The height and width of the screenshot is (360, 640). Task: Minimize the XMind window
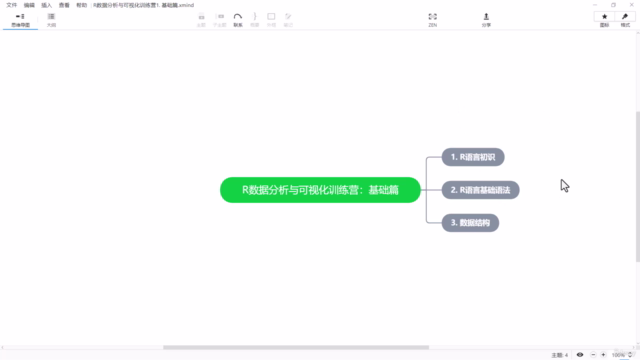tap(595, 5)
